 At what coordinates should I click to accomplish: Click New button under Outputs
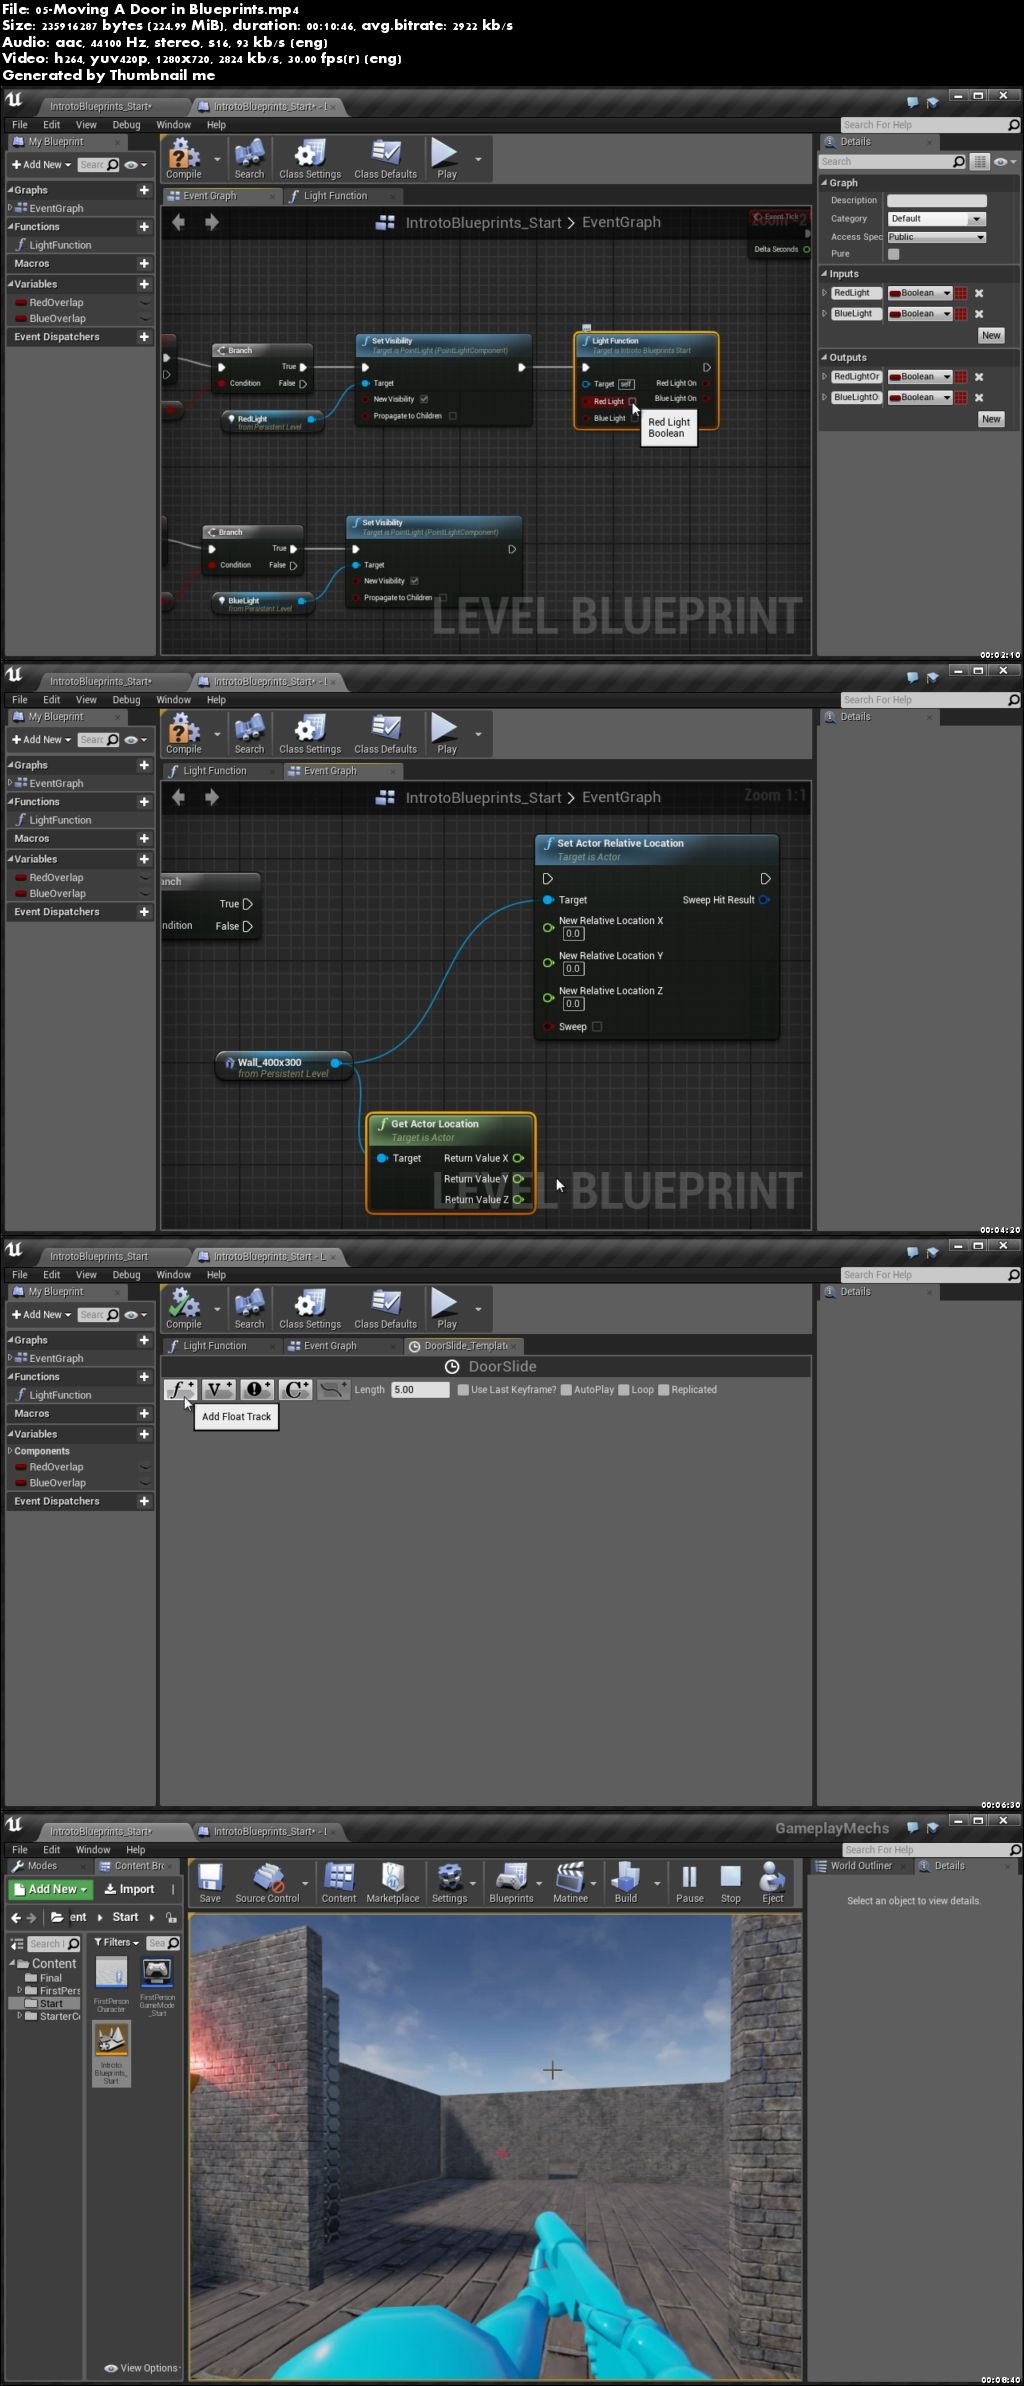click(991, 420)
